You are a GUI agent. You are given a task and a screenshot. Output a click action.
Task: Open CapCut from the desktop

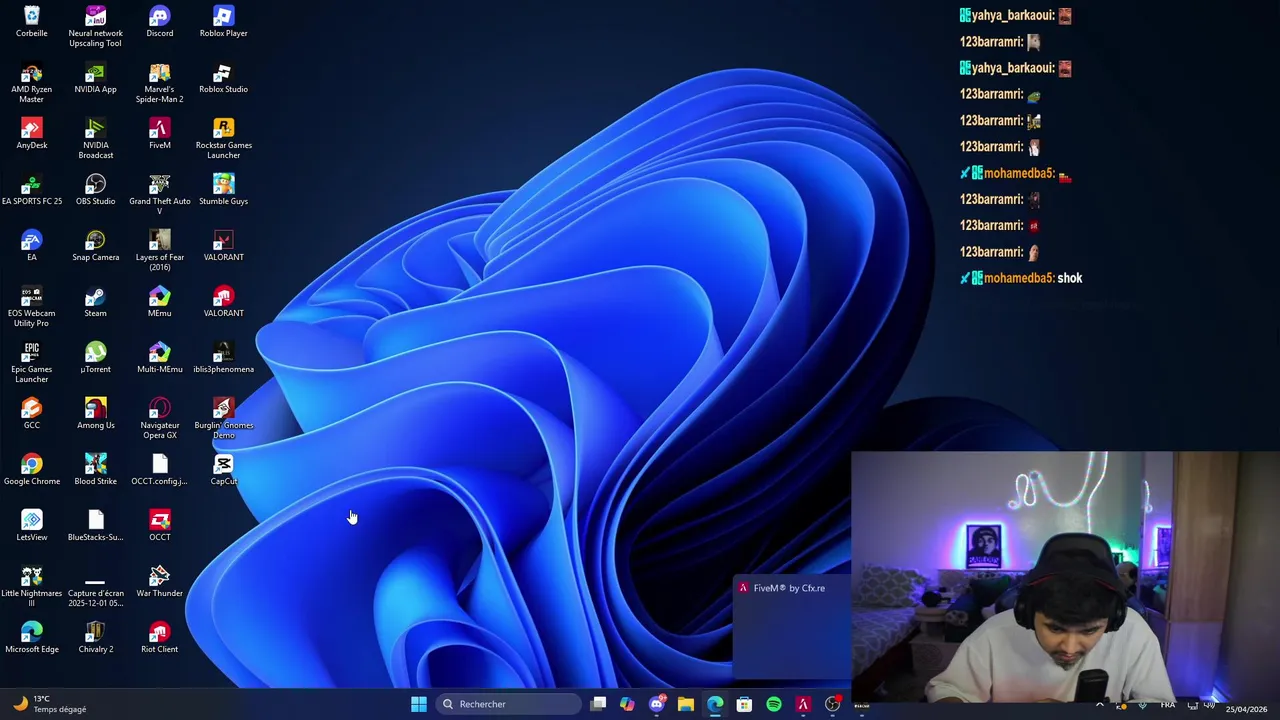point(223,471)
